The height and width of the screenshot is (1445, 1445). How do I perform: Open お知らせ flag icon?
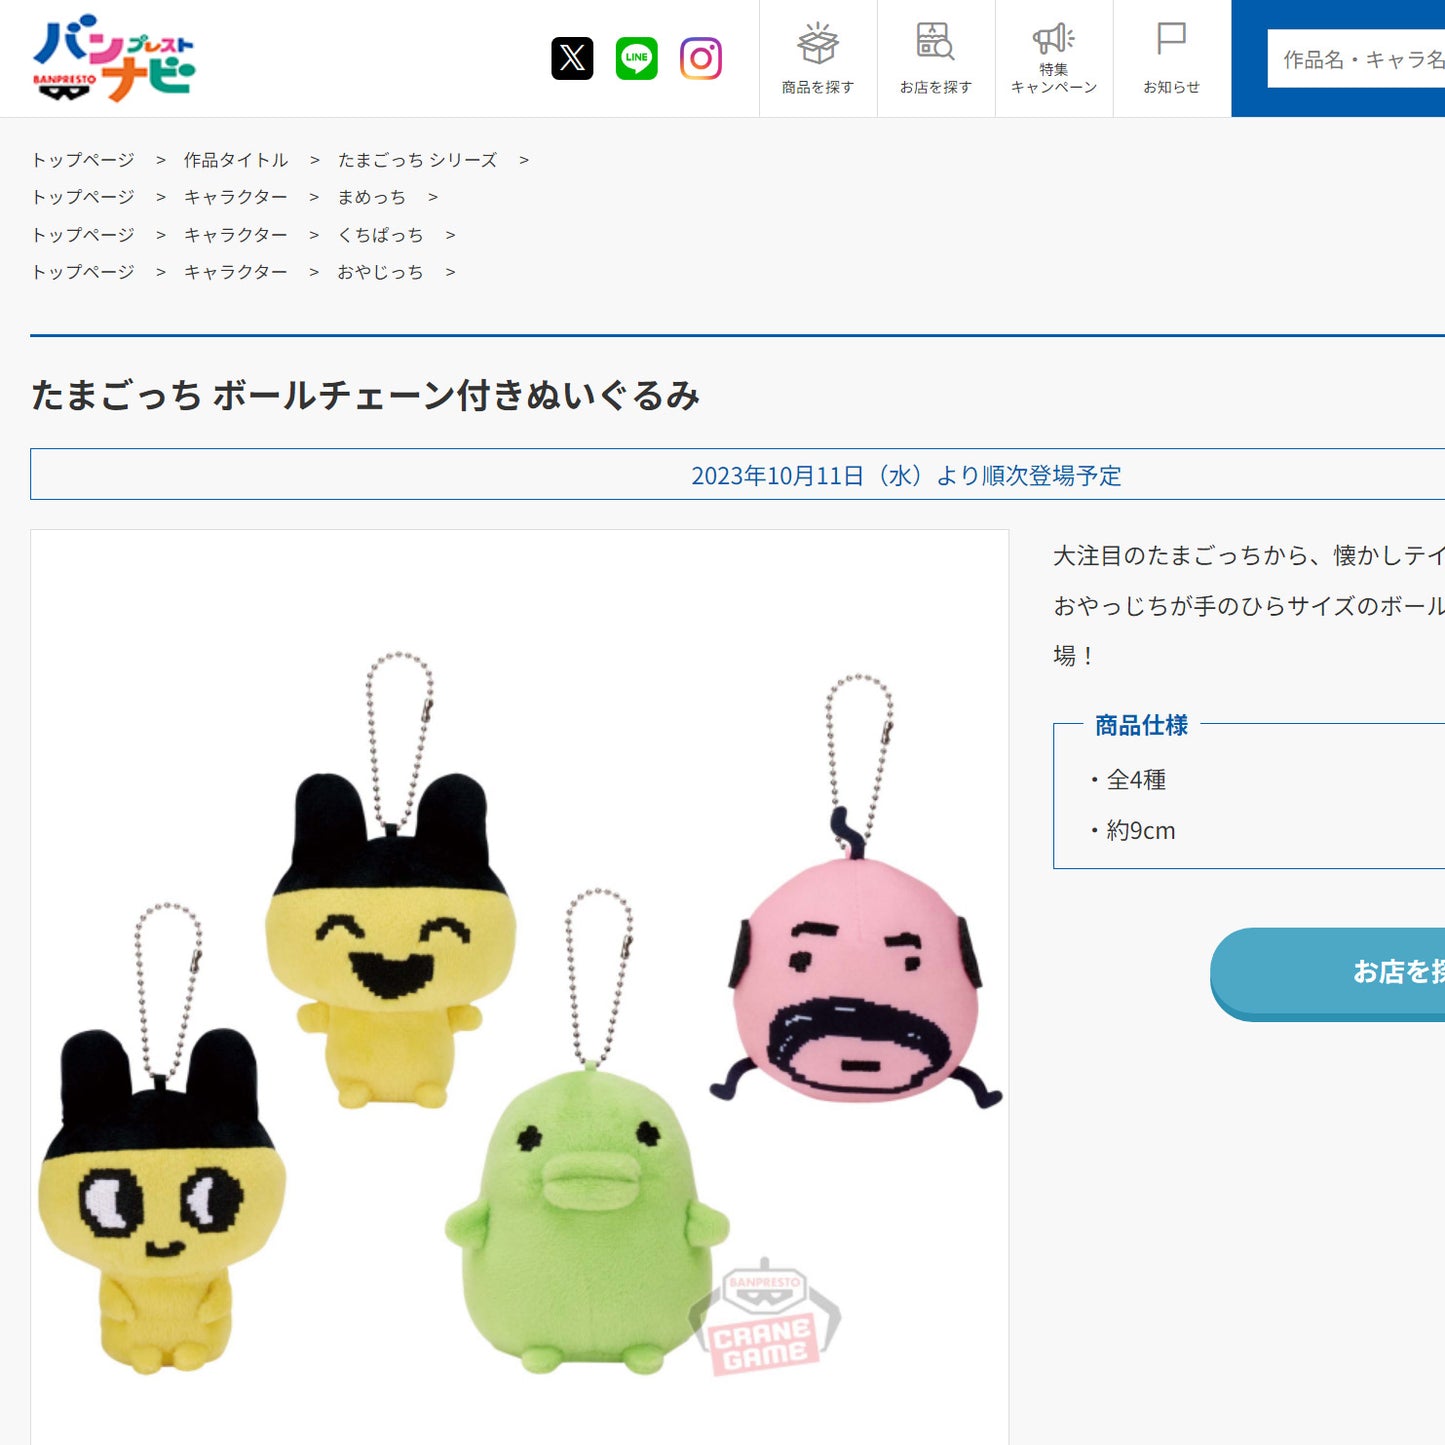(x=1171, y=59)
